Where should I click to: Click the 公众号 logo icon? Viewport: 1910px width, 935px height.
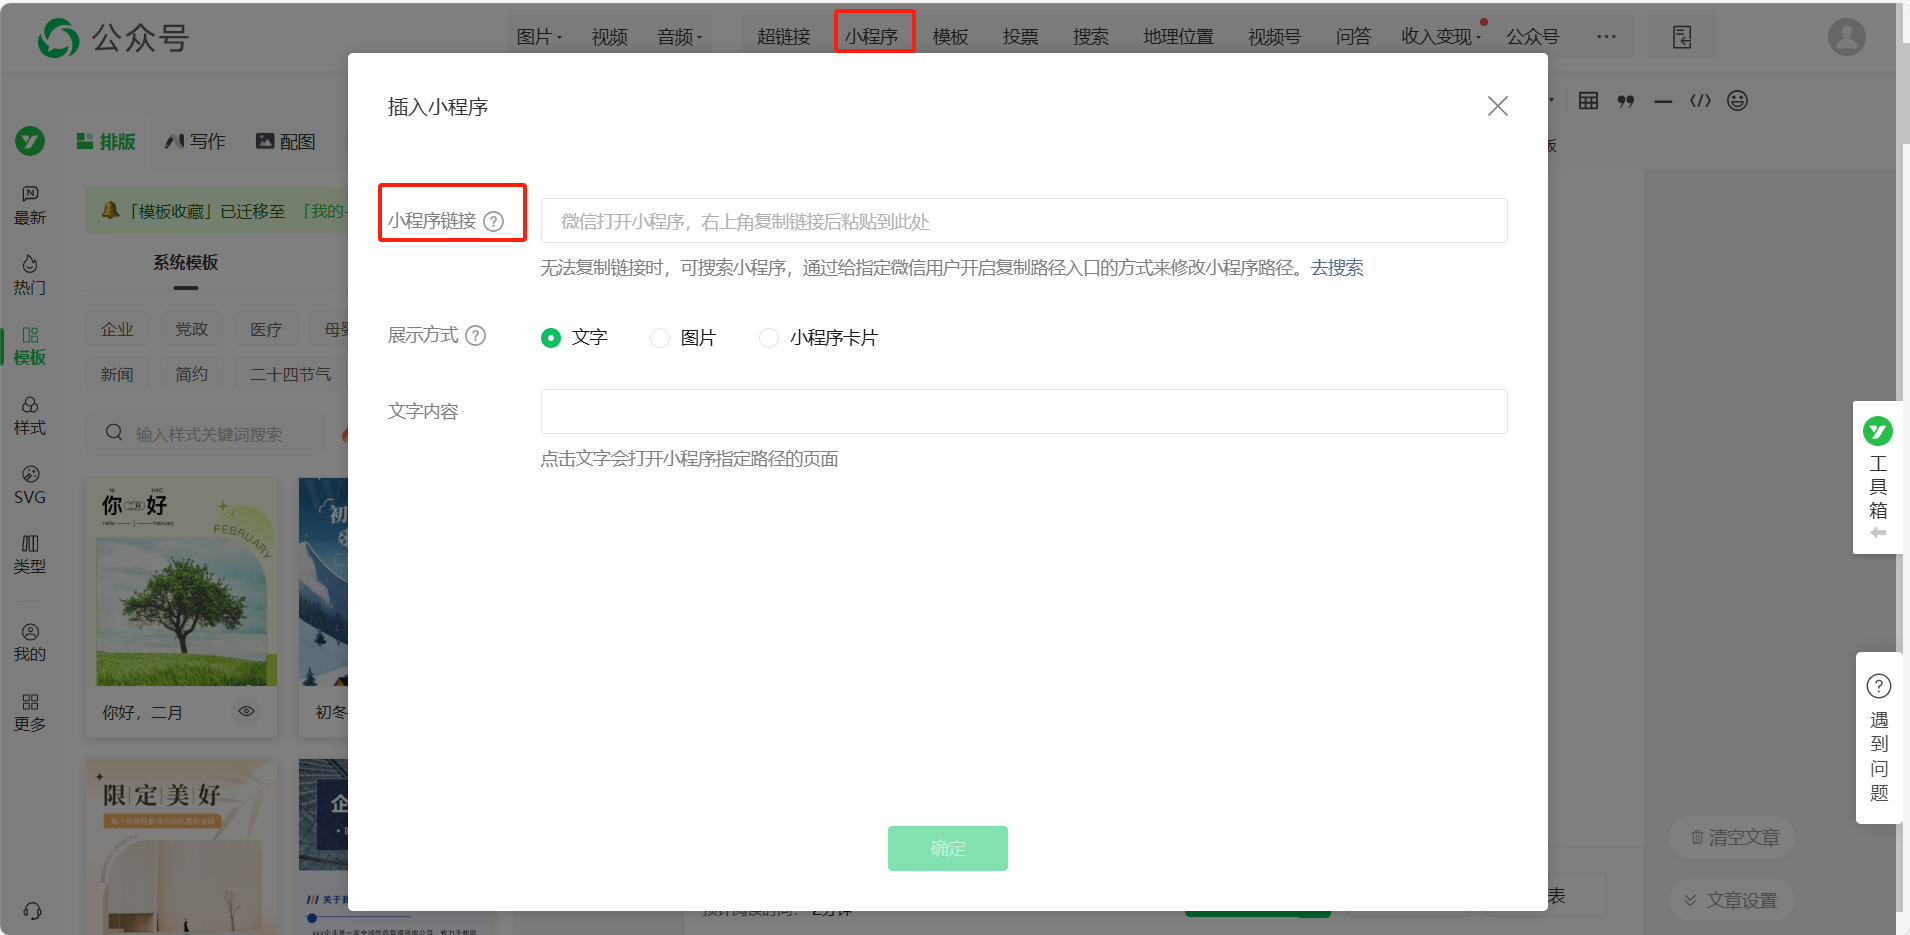point(58,38)
